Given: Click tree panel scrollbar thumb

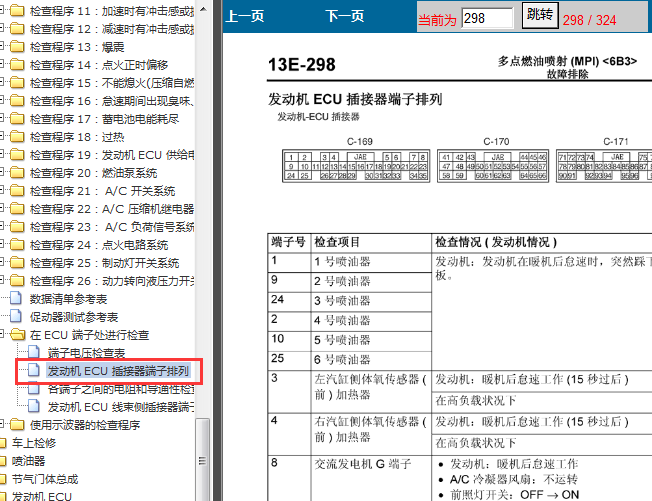Looking at the screenshot, I should pyautogui.click(x=203, y=459).
